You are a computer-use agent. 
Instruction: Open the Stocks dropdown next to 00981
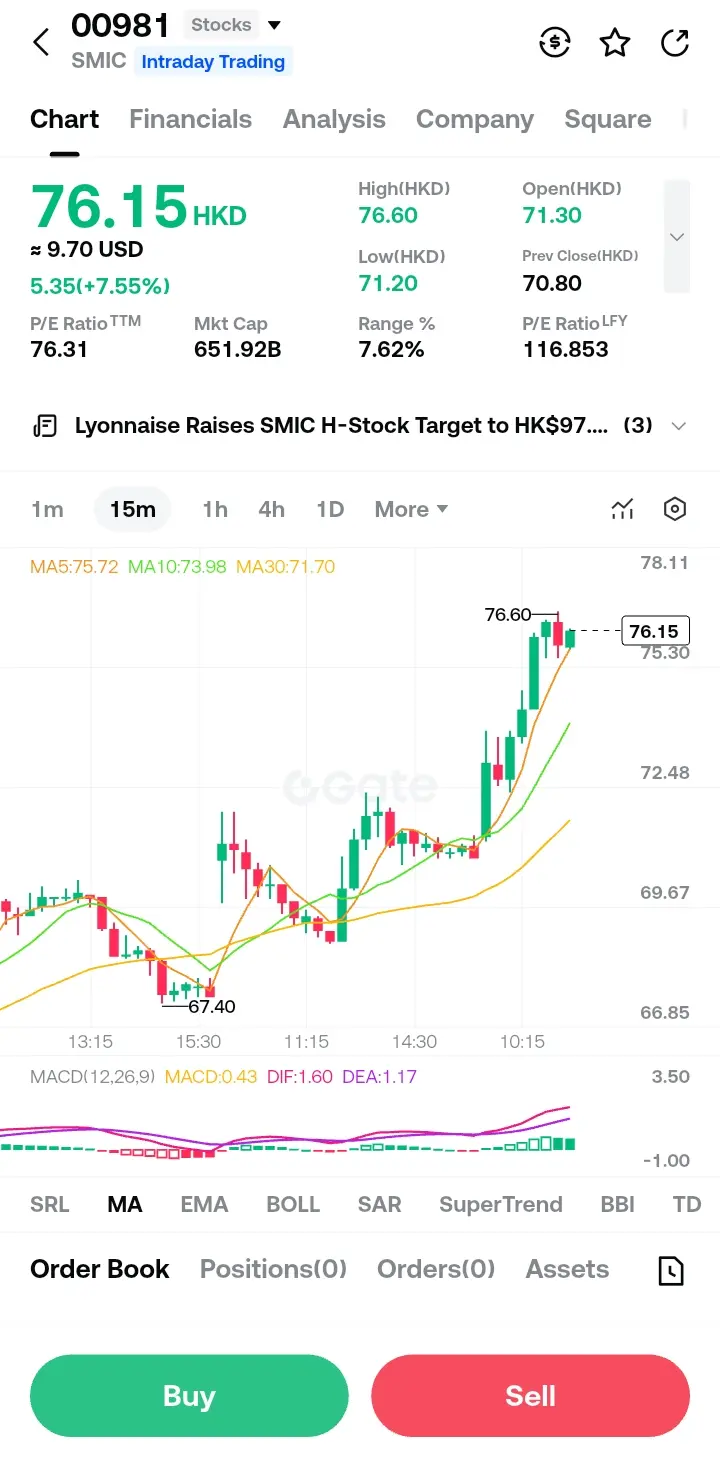click(x=236, y=25)
